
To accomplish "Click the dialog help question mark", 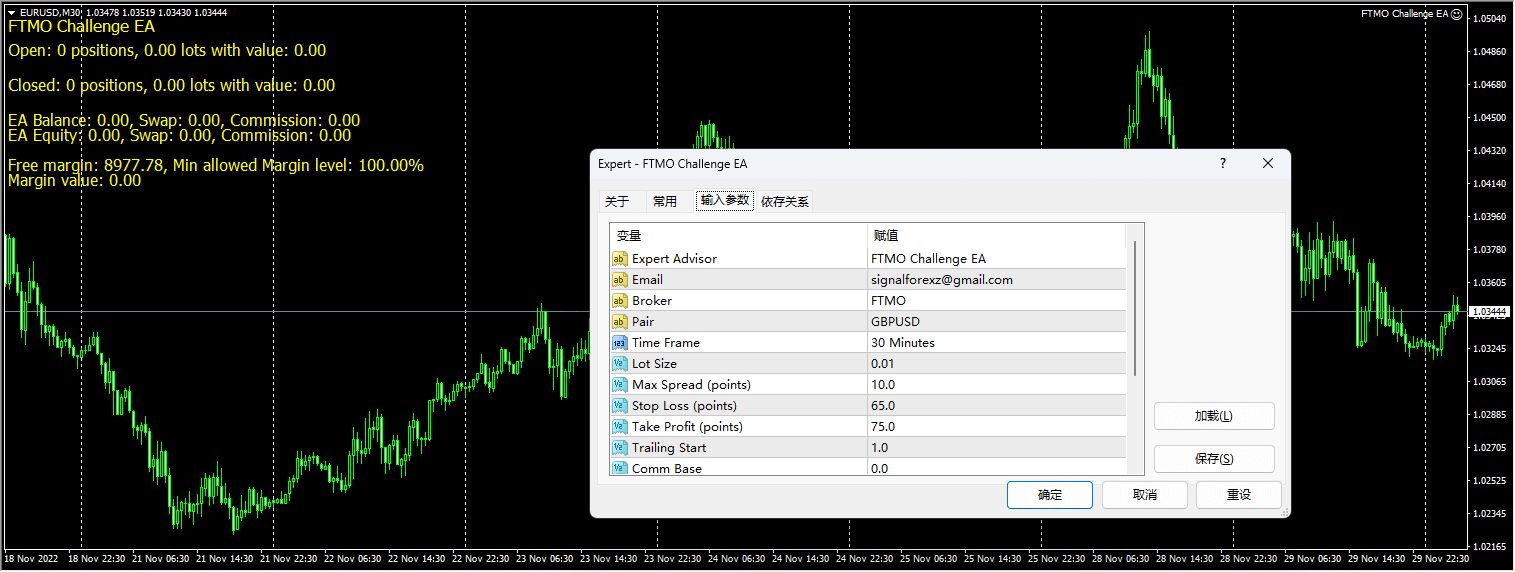I will (1222, 164).
